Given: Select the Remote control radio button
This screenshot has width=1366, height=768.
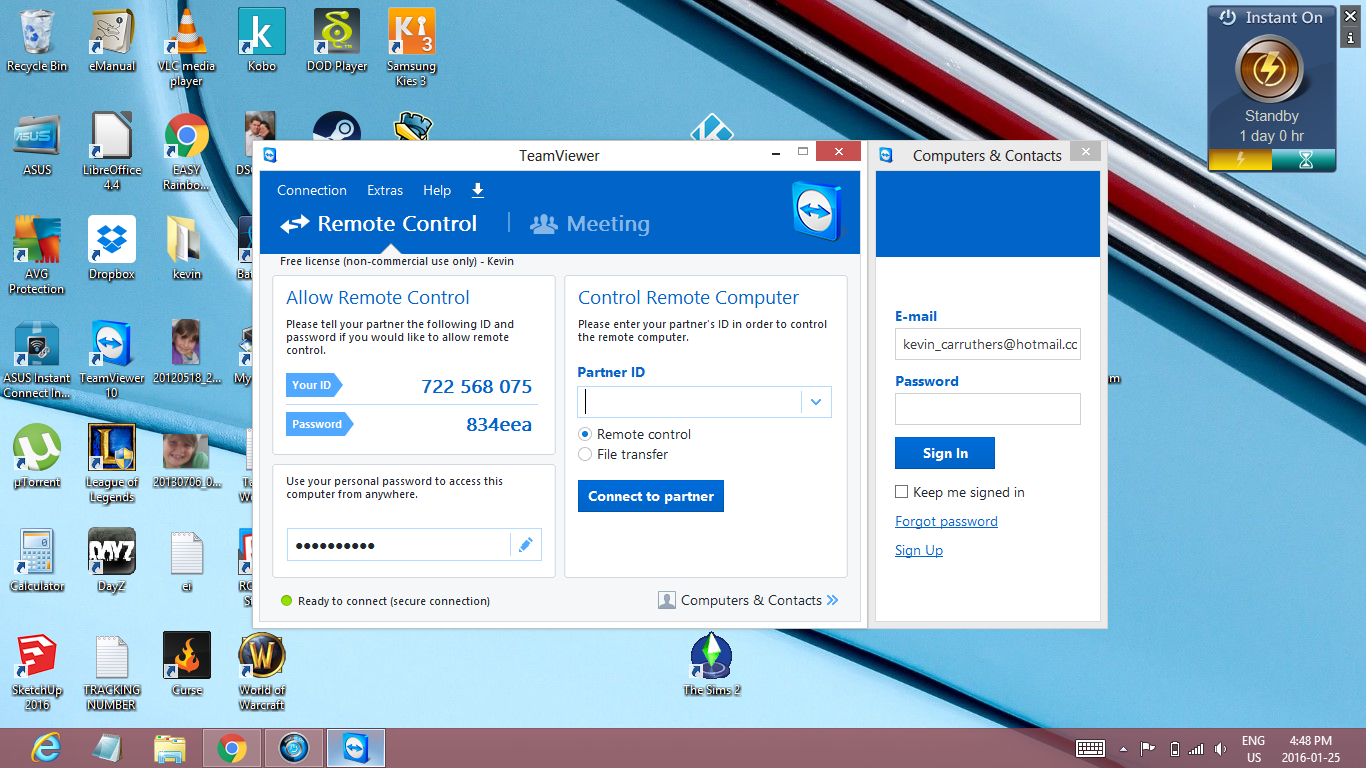Looking at the screenshot, I should pyautogui.click(x=585, y=434).
